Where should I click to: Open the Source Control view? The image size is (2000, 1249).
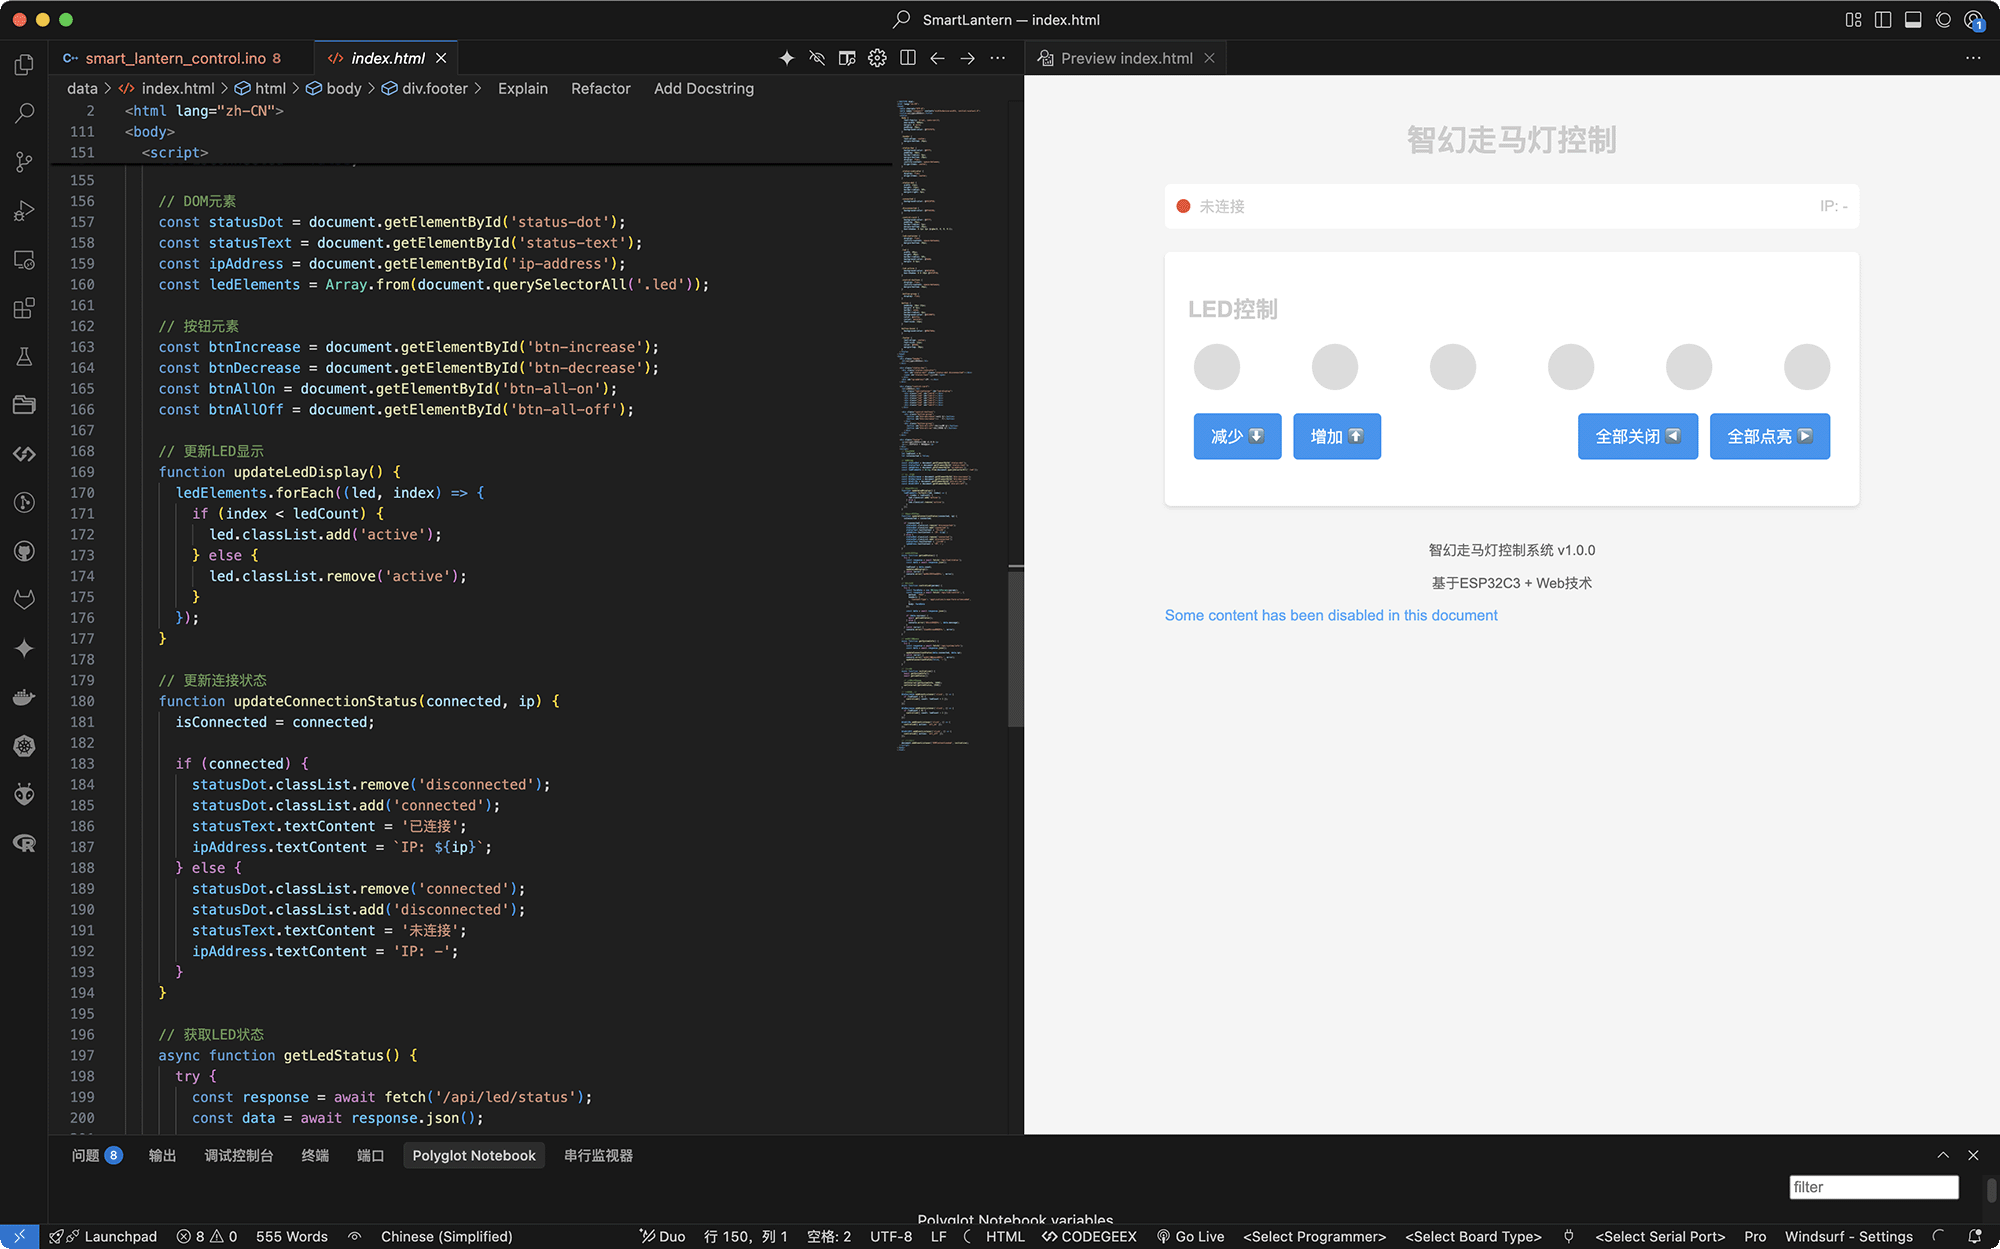tap(24, 162)
